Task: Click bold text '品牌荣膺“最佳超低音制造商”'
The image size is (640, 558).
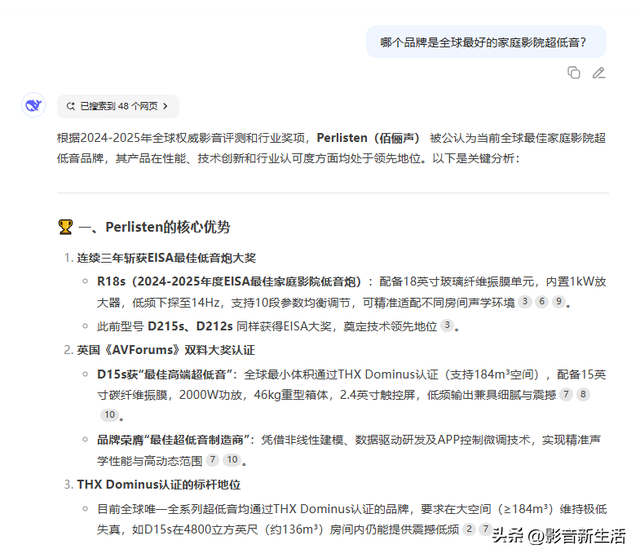Action: pos(173,440)
